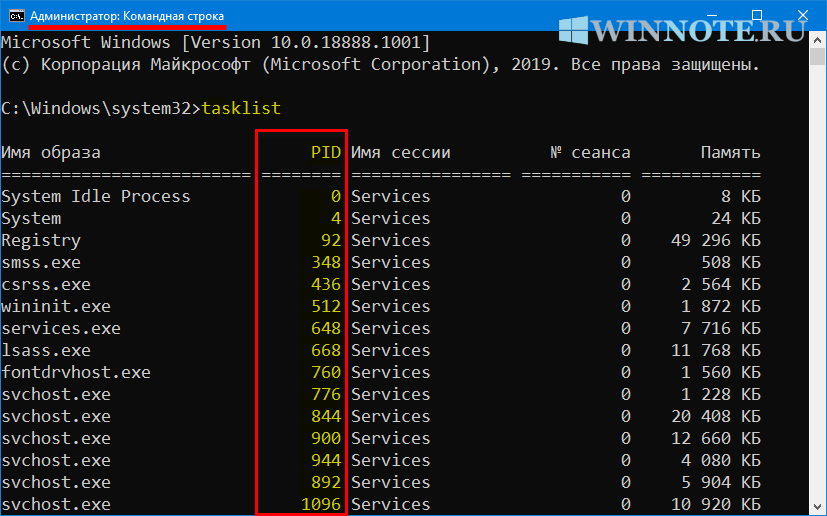Click memory value "49 296 КБ"
Image resolution: width=827 pixels, height=516 pixels.
(x=716, y=241)
